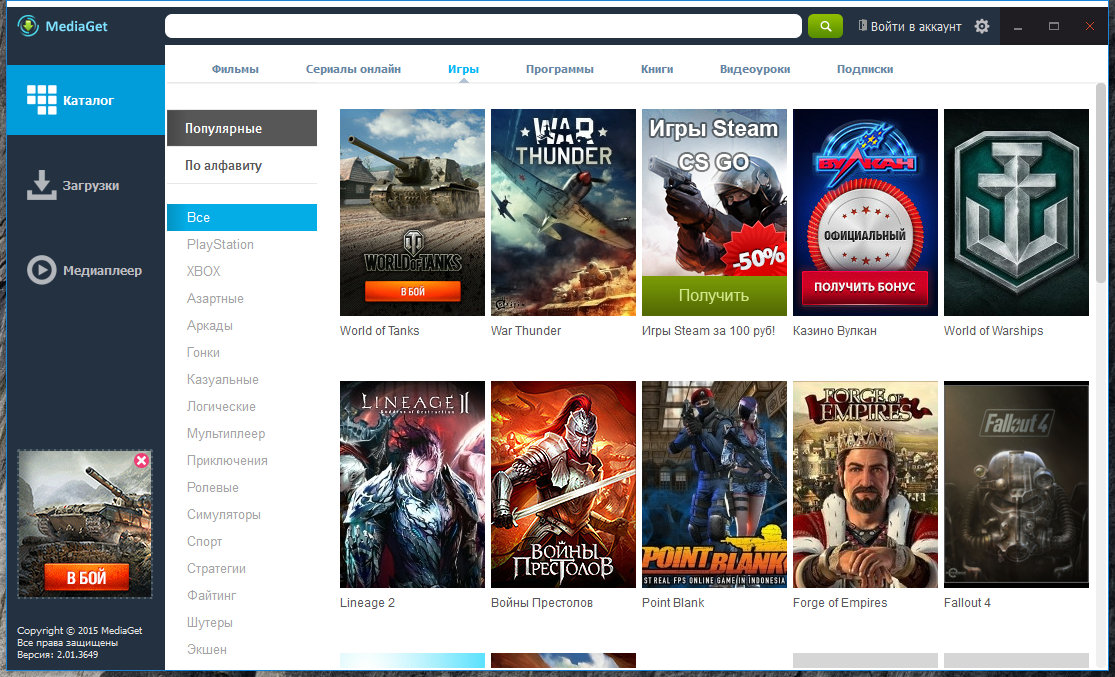
Task: Click the Fallout 4 title text
Action: (x=967, y=602)
